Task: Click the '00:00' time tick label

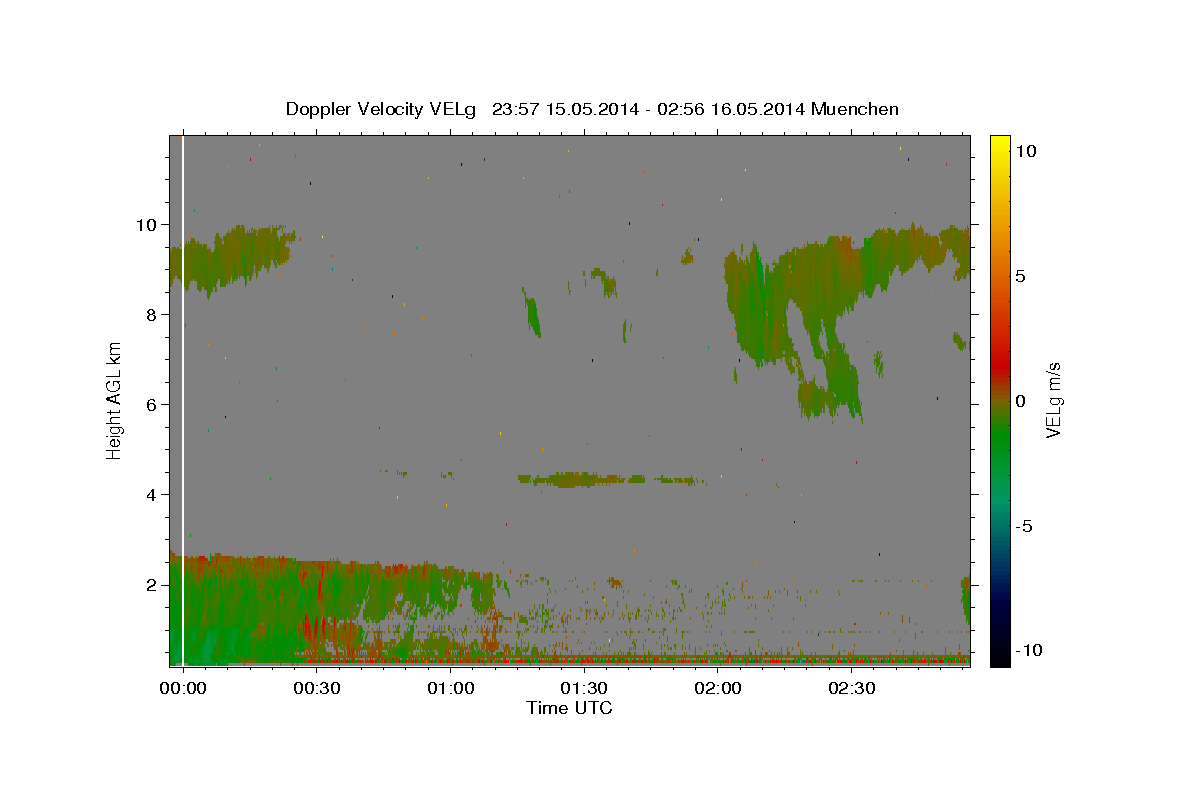Action: coord(183,689)
